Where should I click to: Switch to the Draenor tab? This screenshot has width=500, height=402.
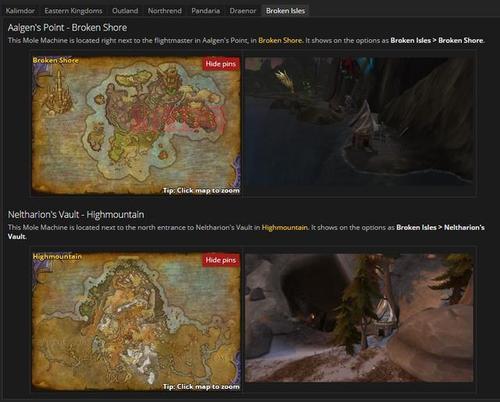tap(243, 11)
